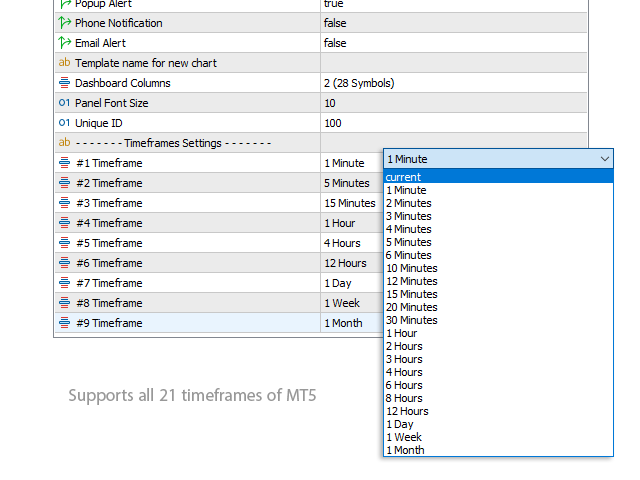The image size is (640, 480).
Task: Click the #4 Timeframe enum icon
Action: [64, 222]
